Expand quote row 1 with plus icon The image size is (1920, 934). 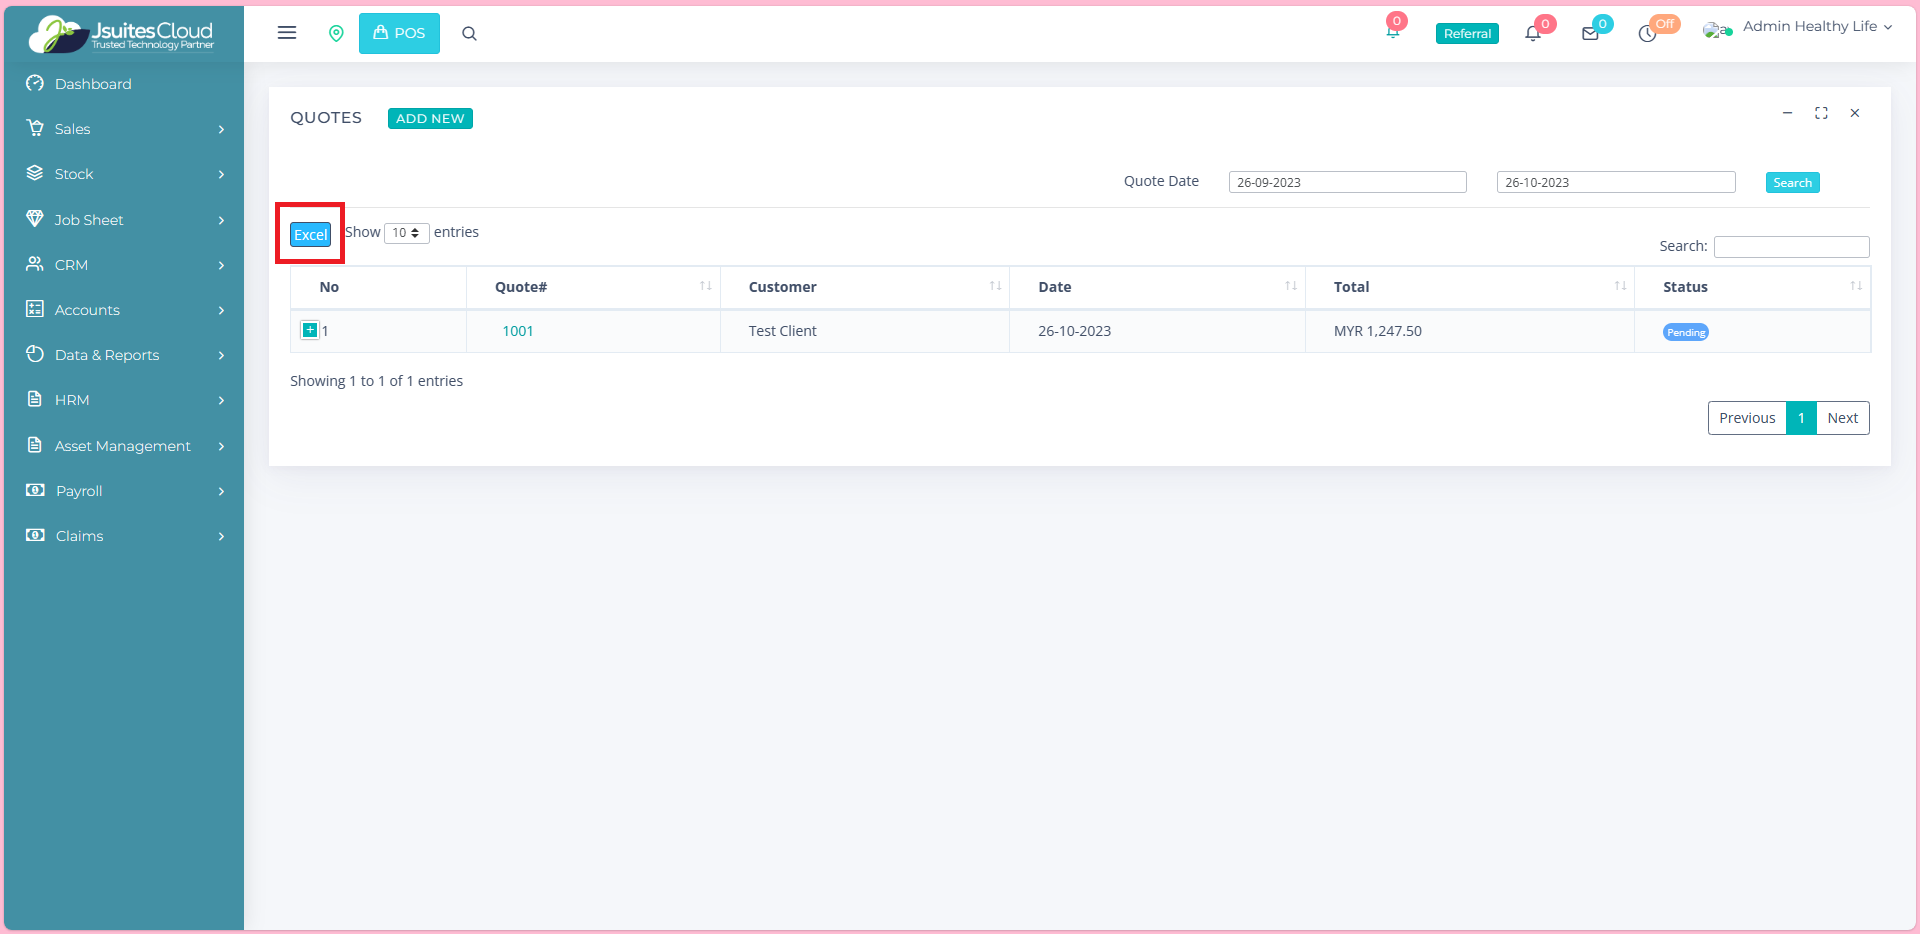(x=310, y=331)
